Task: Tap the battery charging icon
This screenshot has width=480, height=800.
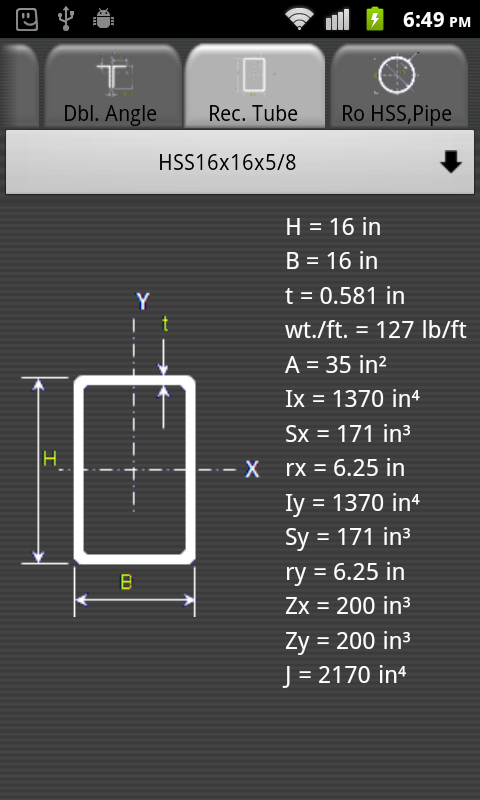Action: [x=375, y=19]
